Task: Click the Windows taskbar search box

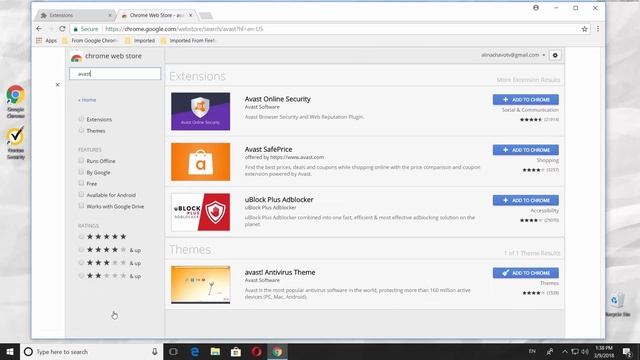Action: [91, 351]
